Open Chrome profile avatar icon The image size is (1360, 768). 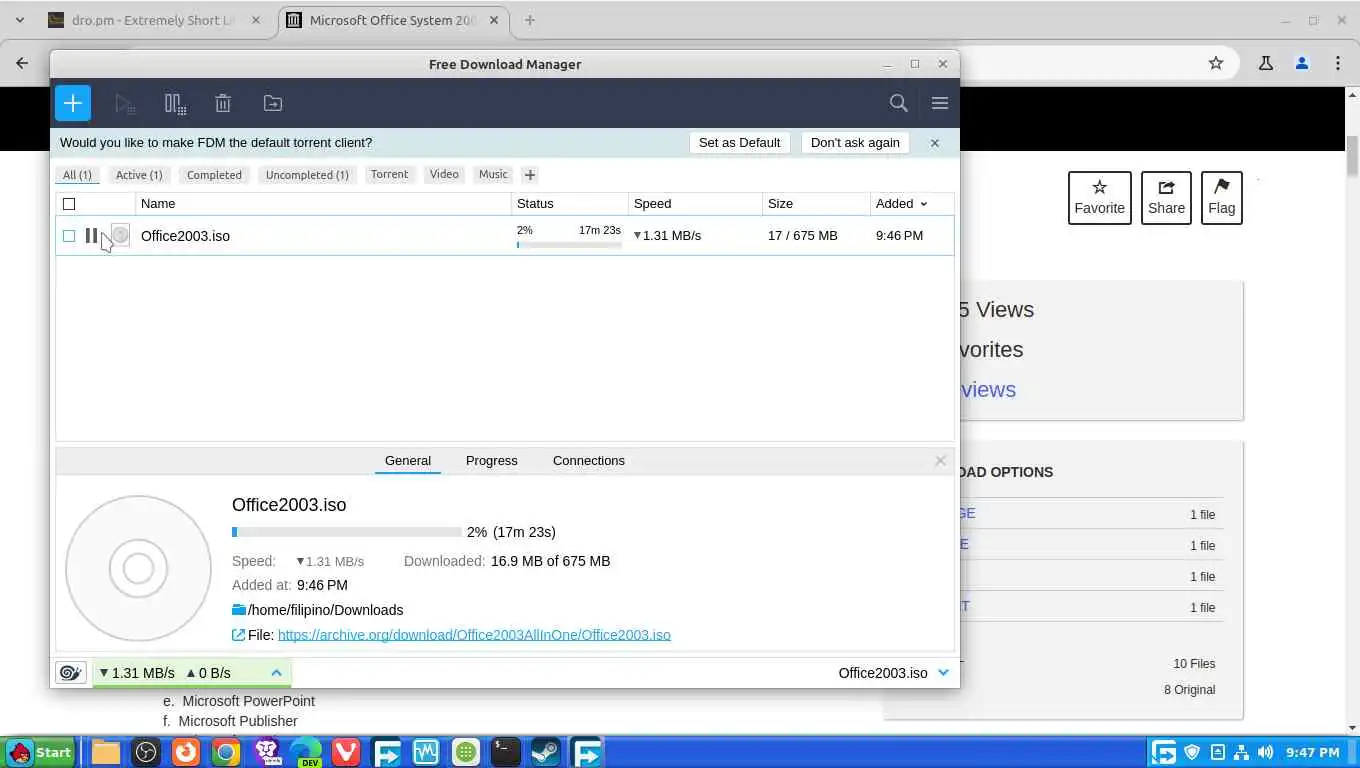pos(1301,63)
